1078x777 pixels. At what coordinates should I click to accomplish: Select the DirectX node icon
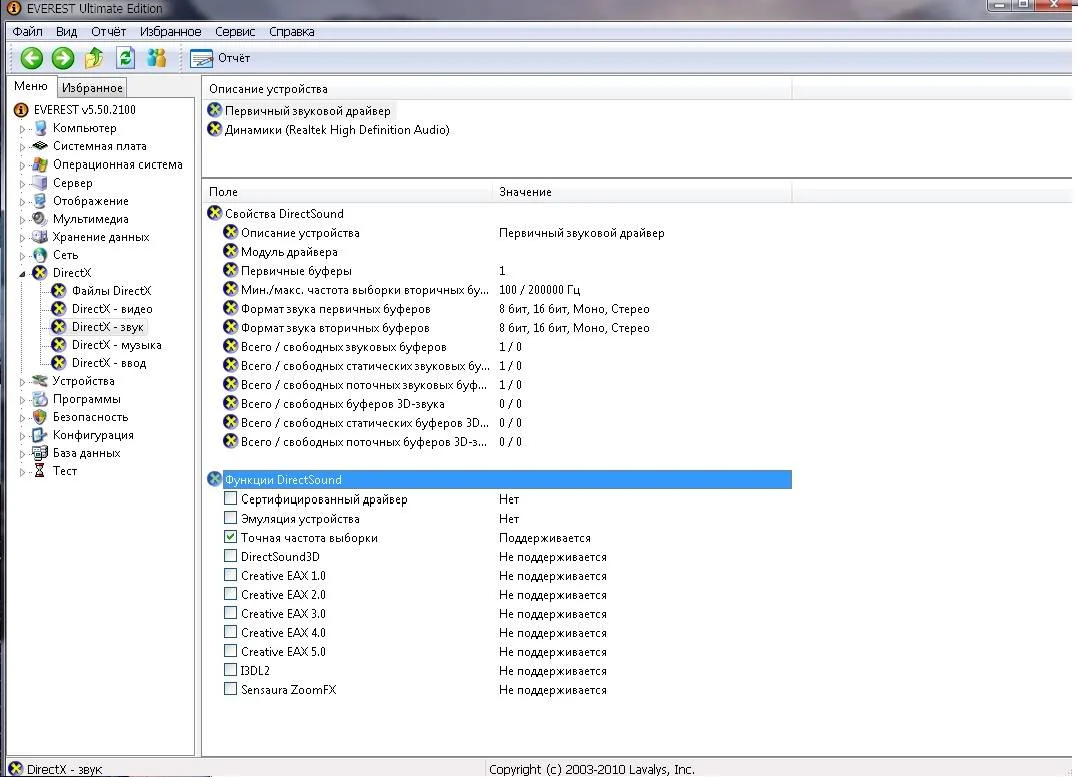41,272
